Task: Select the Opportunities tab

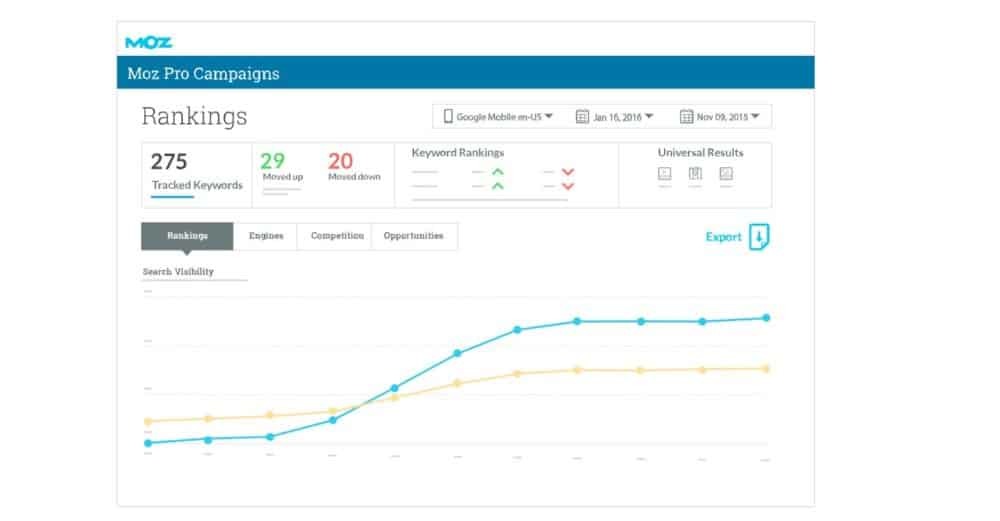Action: pos(414,236)
